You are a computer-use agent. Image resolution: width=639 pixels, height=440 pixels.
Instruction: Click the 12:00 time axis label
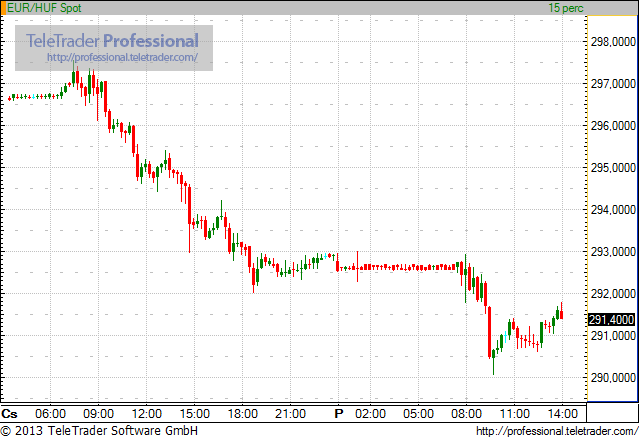pyautogui.click(x=146, y=414)
